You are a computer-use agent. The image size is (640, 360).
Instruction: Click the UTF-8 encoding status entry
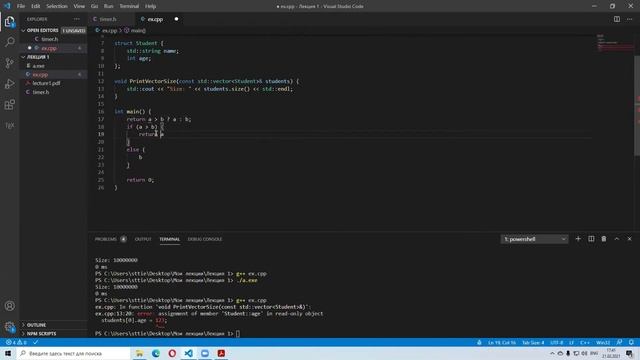click(x=556, y=342)
